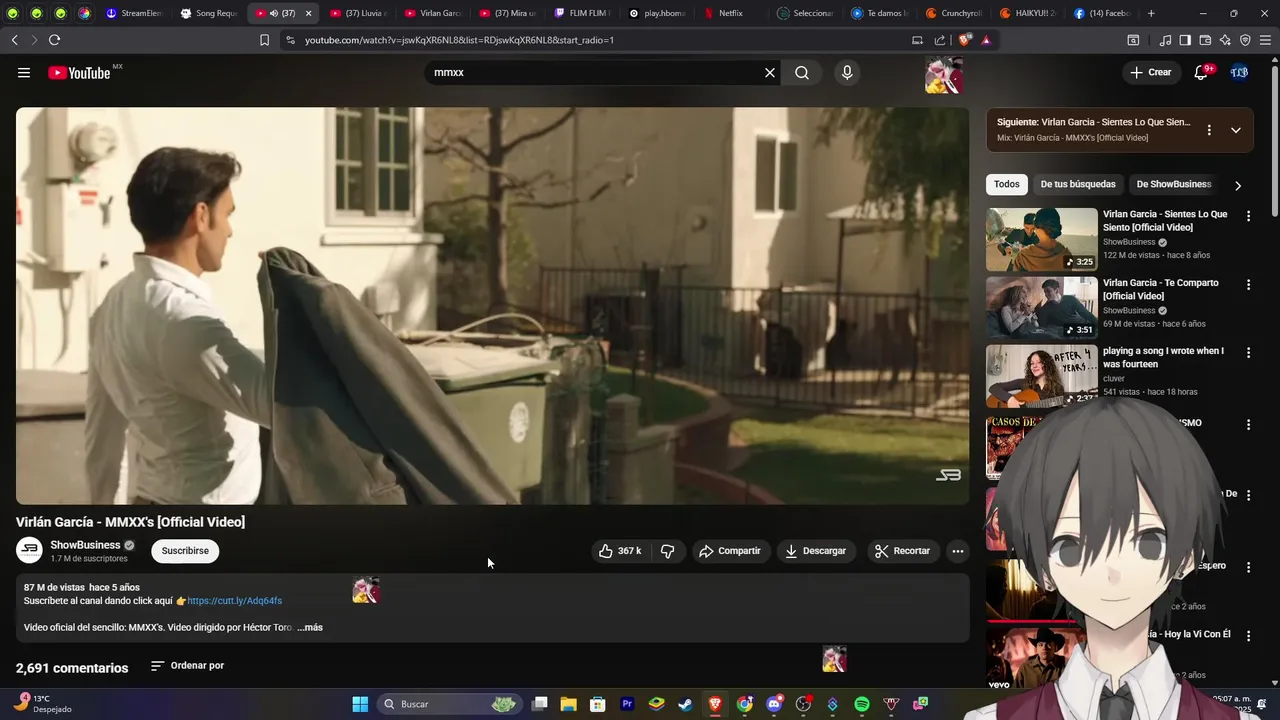The width and height of the screenshot is (1280, 720).
Task: Collapse the mix playlist panel chevron
Action: point(1236,130)
